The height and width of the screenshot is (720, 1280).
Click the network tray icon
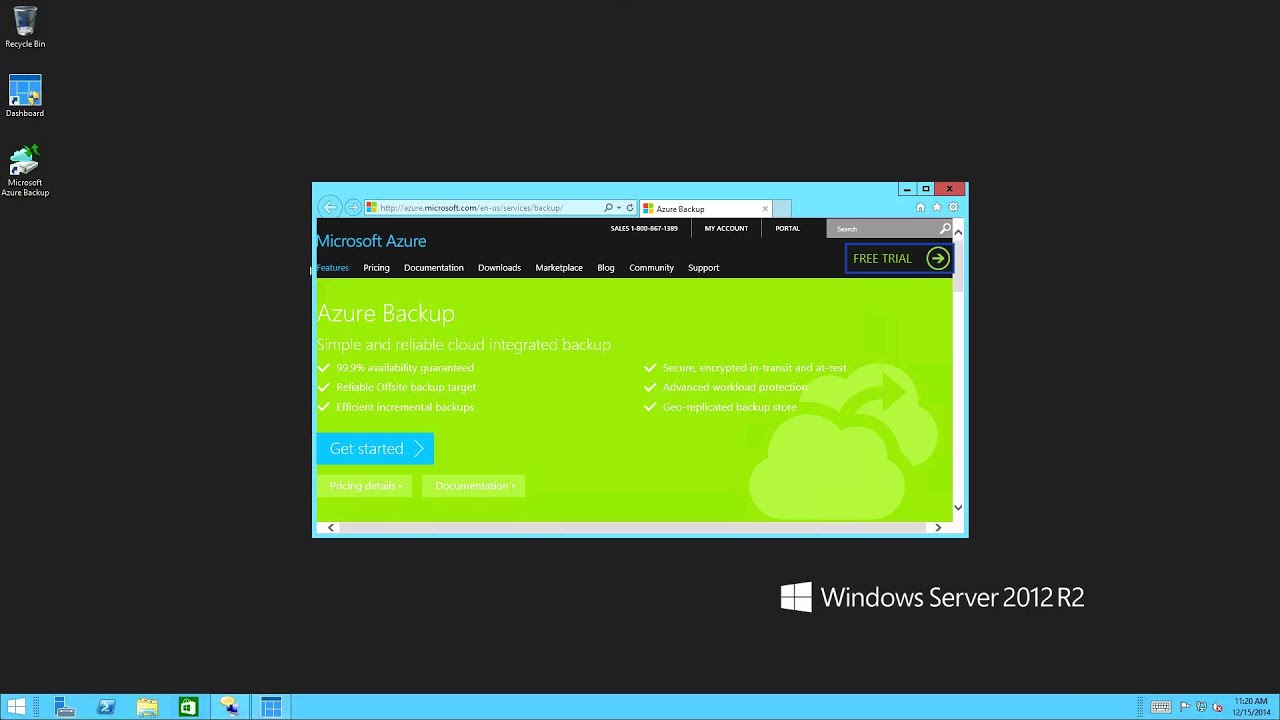point(1201,707)
